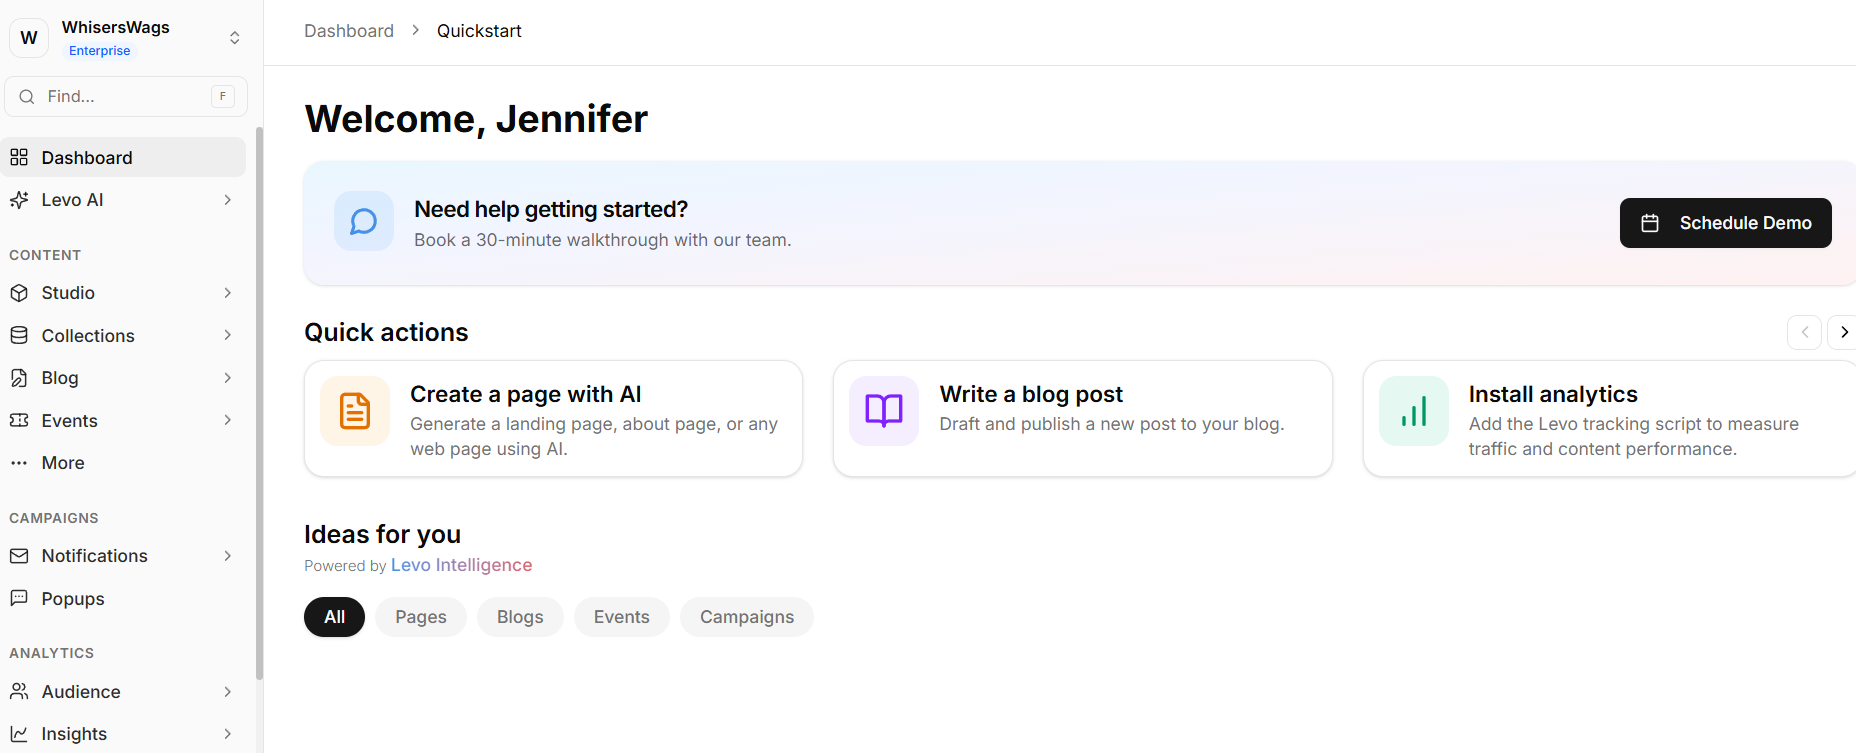Expand the Blog submenu chevron

pyautogui.click(x=228, y=378)
